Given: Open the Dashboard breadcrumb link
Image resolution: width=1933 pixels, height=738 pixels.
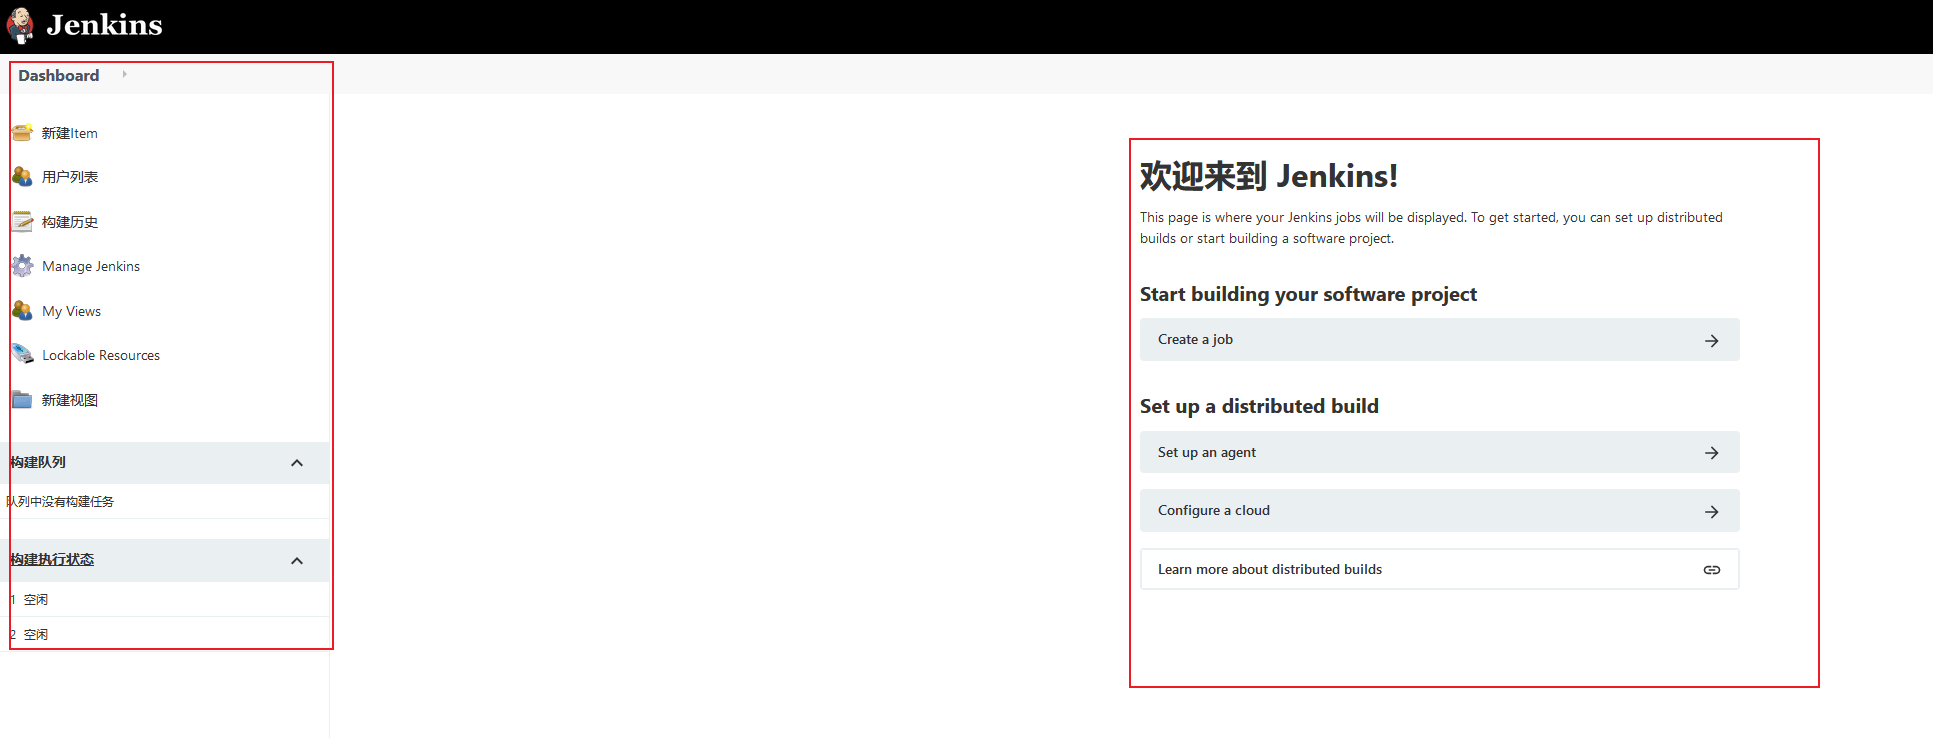Looking at the screenshot, I should [x=59, y=76].
